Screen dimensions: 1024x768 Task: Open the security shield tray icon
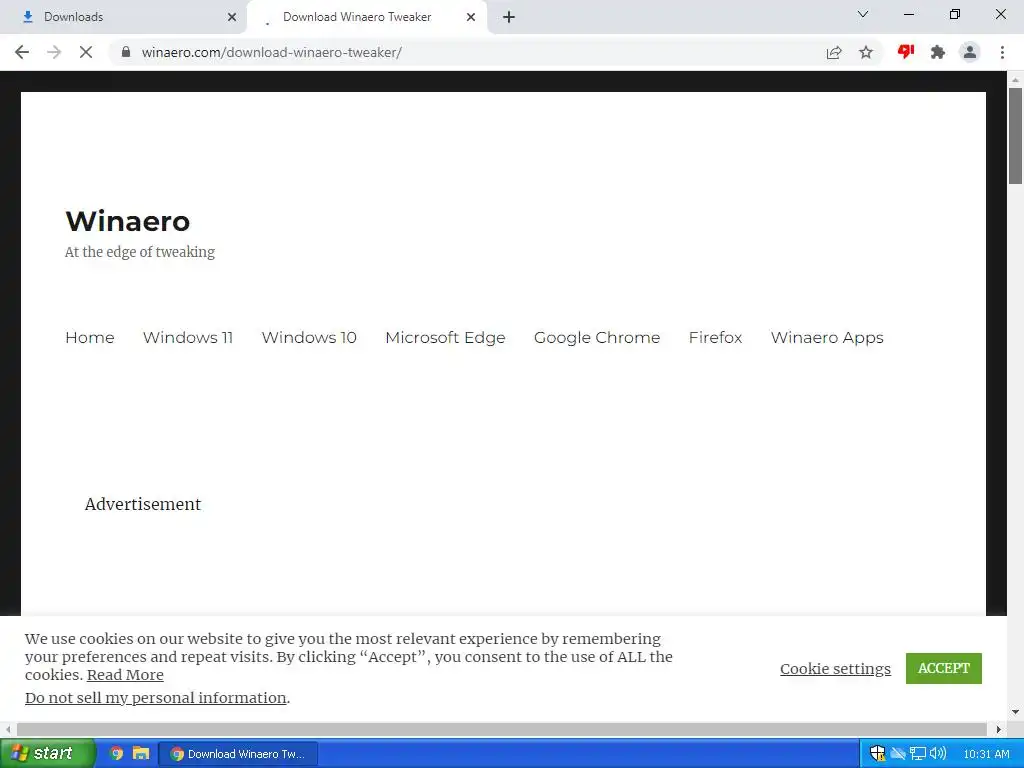877,754
